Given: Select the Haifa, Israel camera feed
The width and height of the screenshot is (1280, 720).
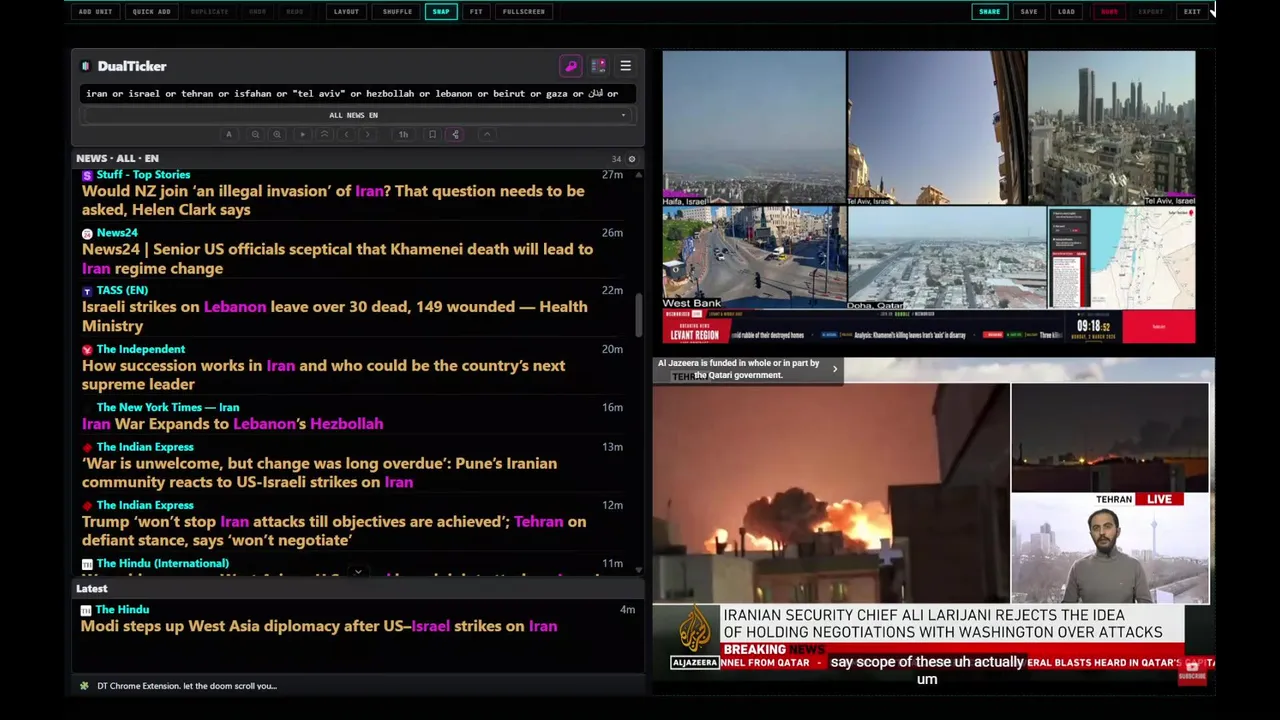Looking at the screenshot, I should [x=754, y=128].
